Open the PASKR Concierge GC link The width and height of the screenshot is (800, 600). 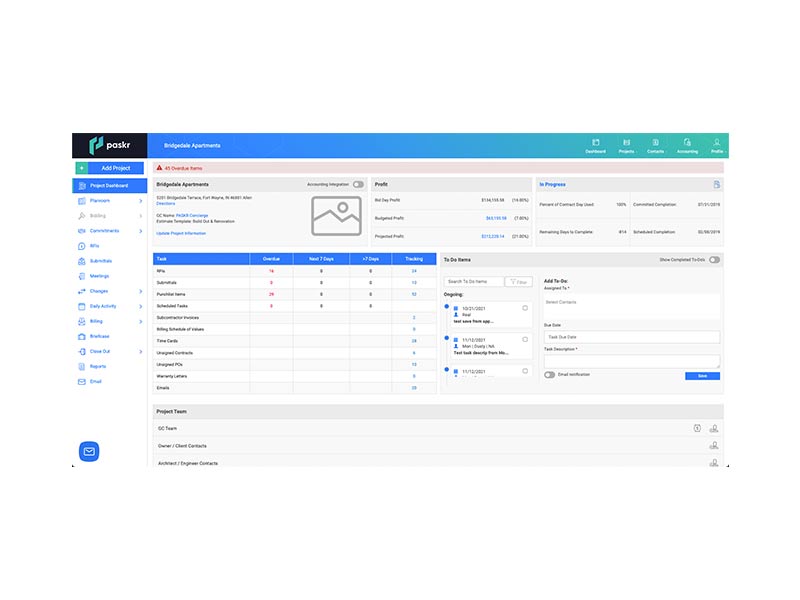click(192, 216)
